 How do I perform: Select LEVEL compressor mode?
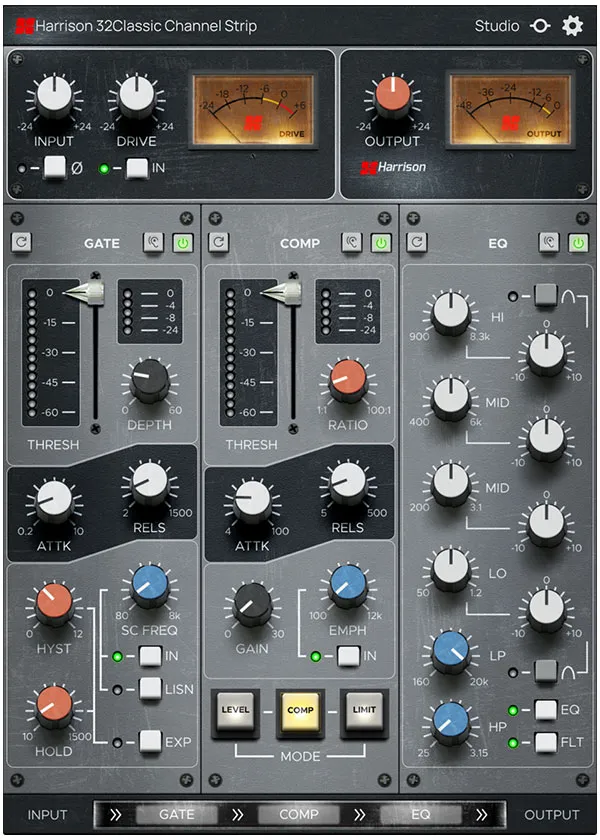(235, 711)
